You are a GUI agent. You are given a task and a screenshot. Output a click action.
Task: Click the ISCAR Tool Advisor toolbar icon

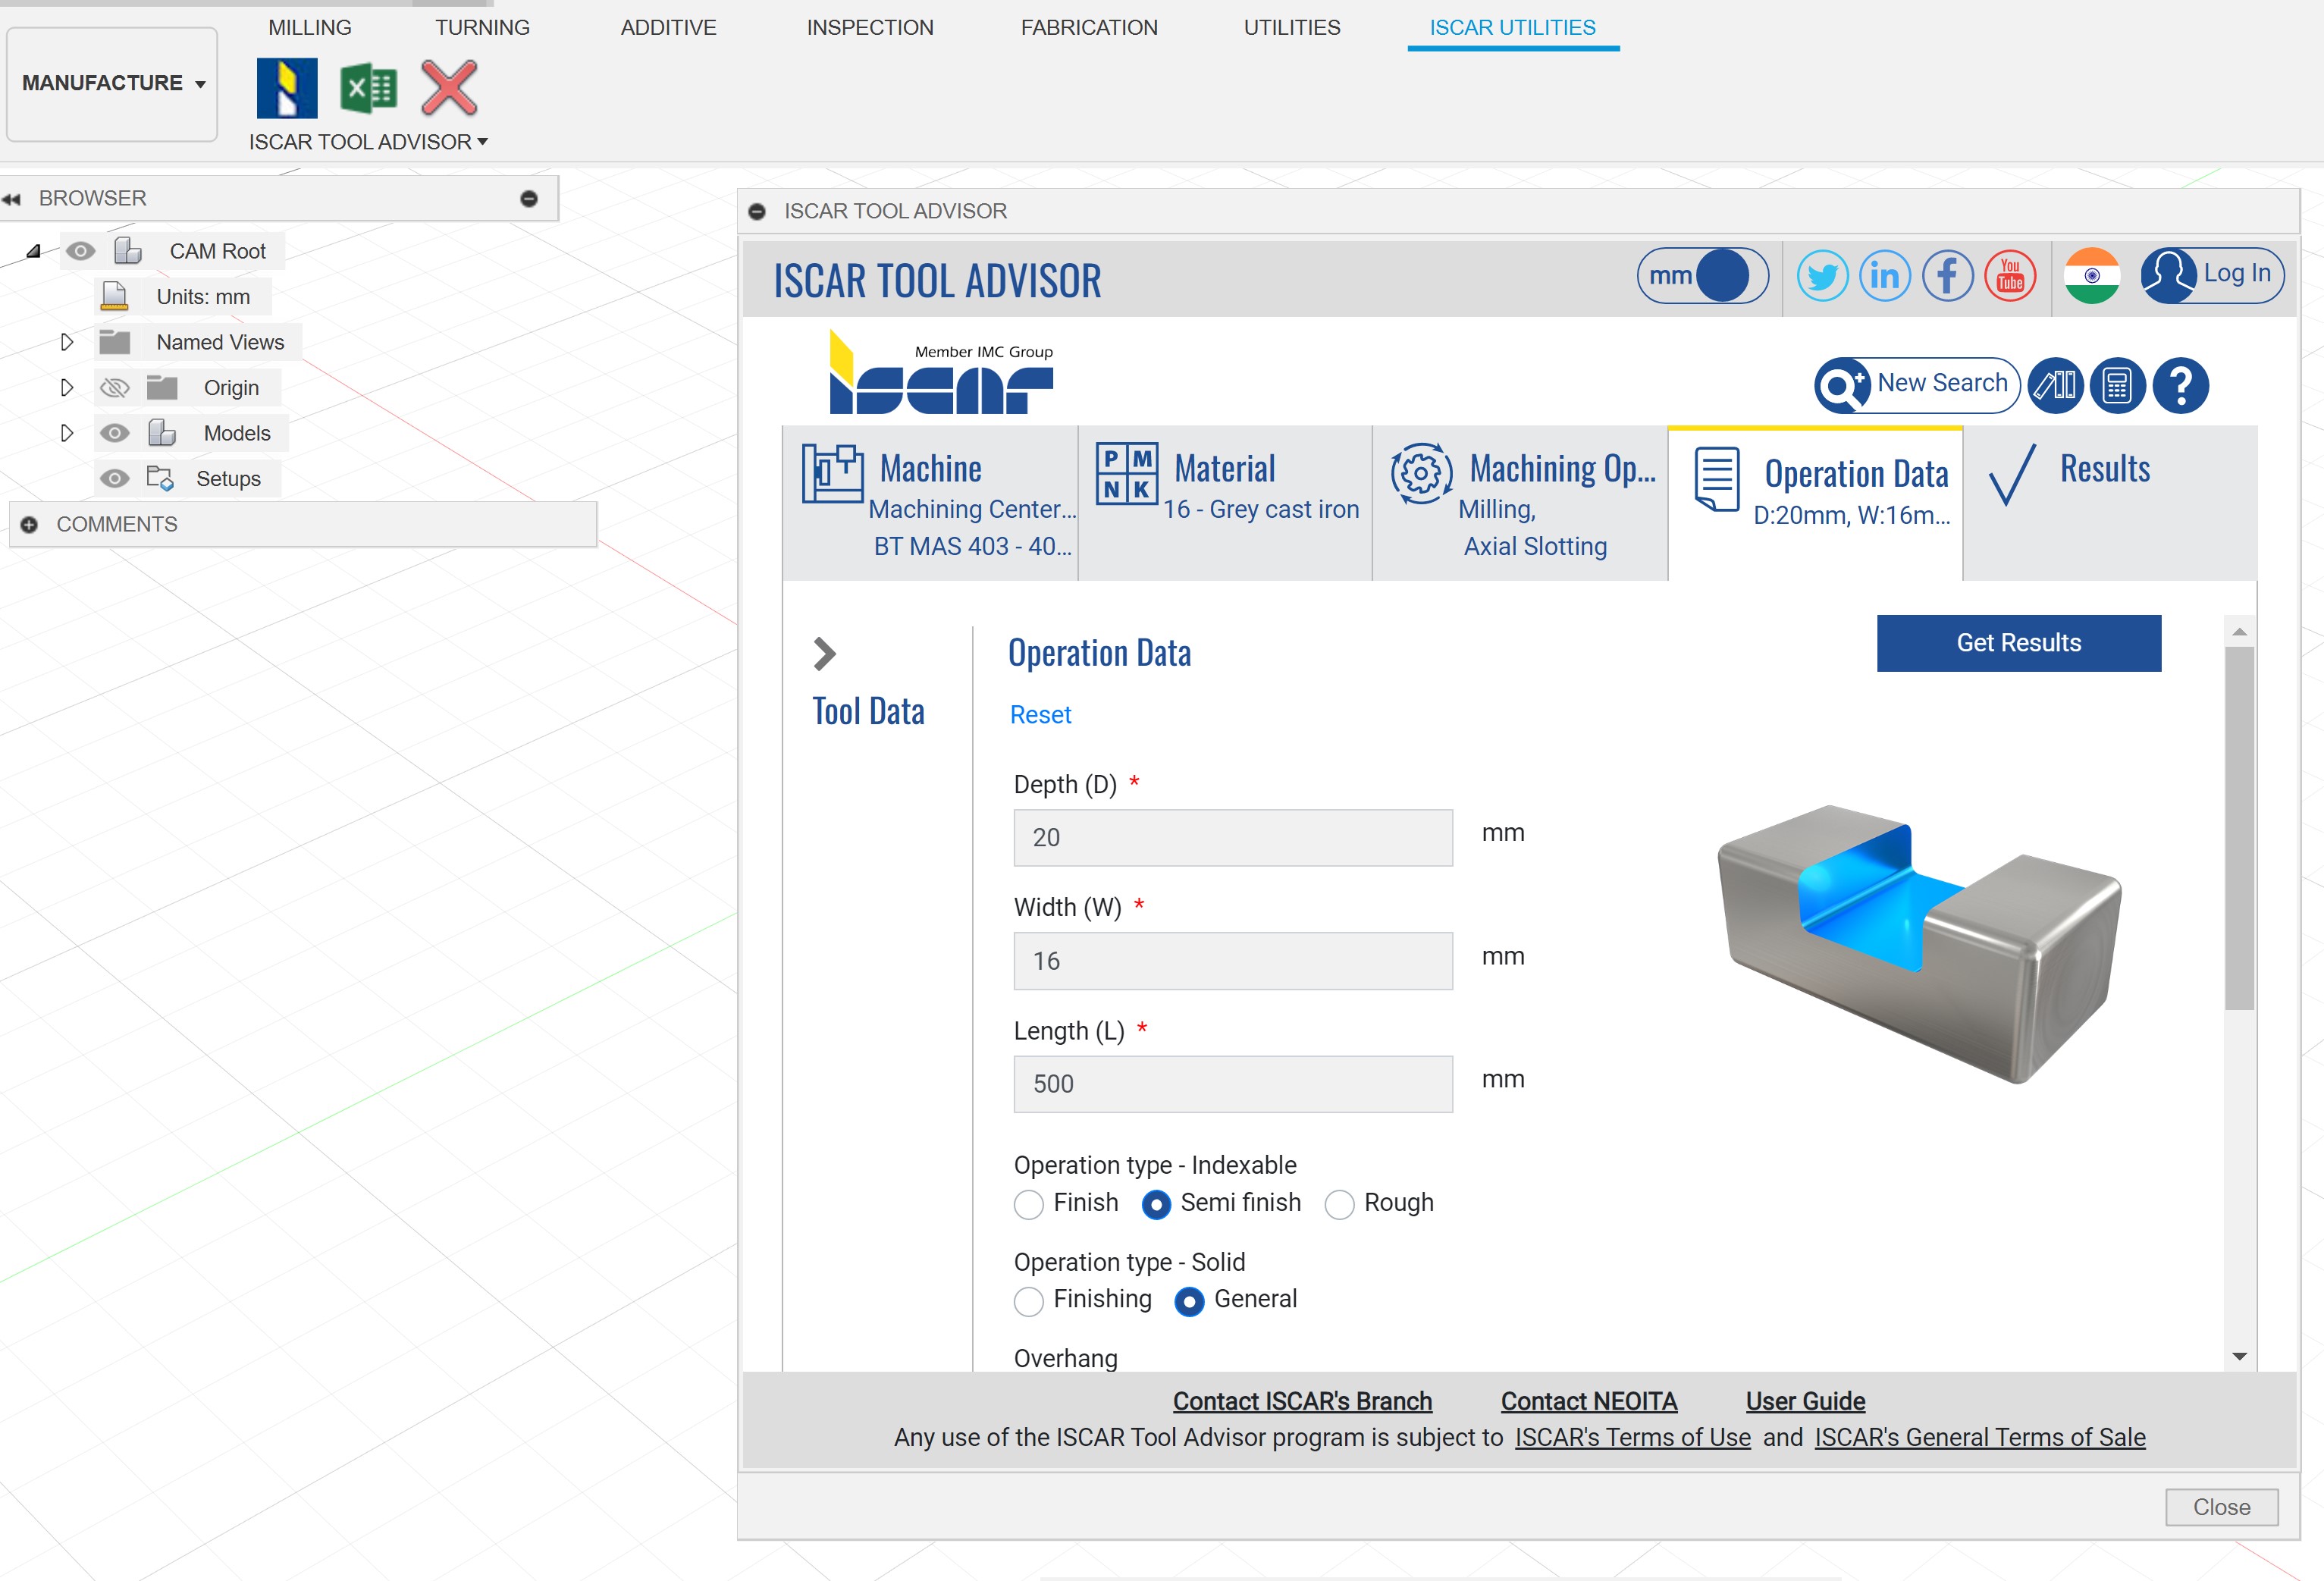click(x=287, y=88)
